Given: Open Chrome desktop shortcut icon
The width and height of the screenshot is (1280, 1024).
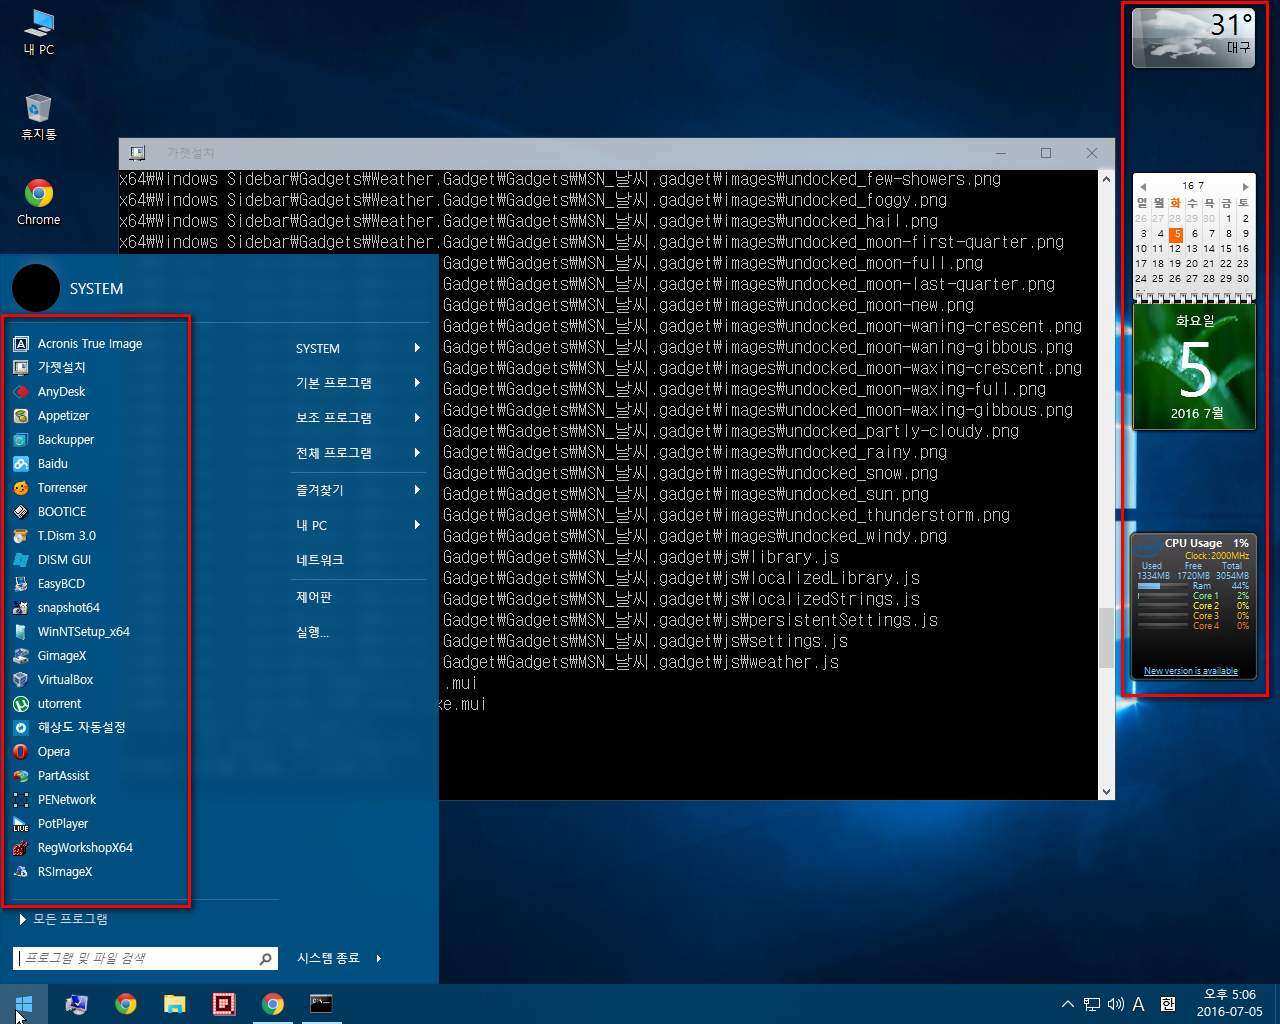Looking at the screenshot, I should tap(39, 201).
